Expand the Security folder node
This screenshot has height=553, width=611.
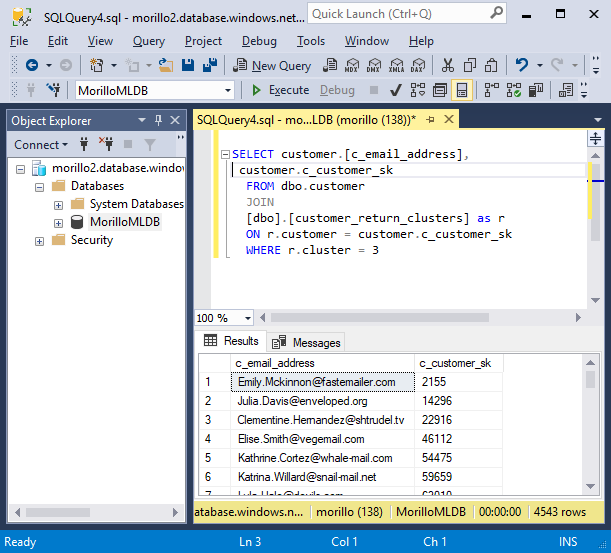[x=40, y=240]
